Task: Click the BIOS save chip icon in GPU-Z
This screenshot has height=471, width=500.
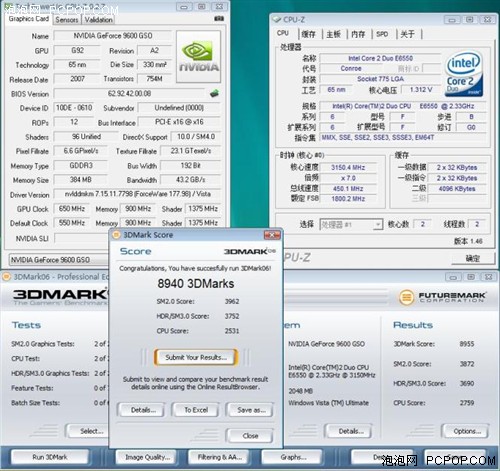Action: coord(214,93)
